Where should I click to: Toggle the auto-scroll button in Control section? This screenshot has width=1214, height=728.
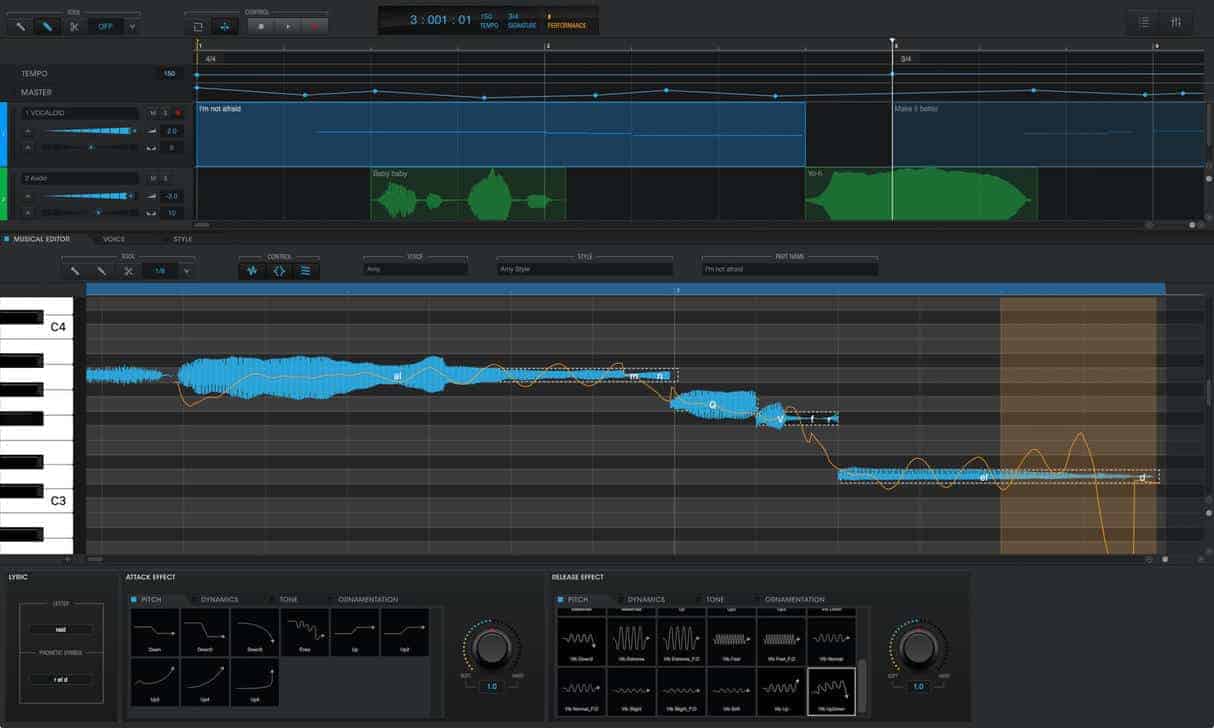coord(224,27)
